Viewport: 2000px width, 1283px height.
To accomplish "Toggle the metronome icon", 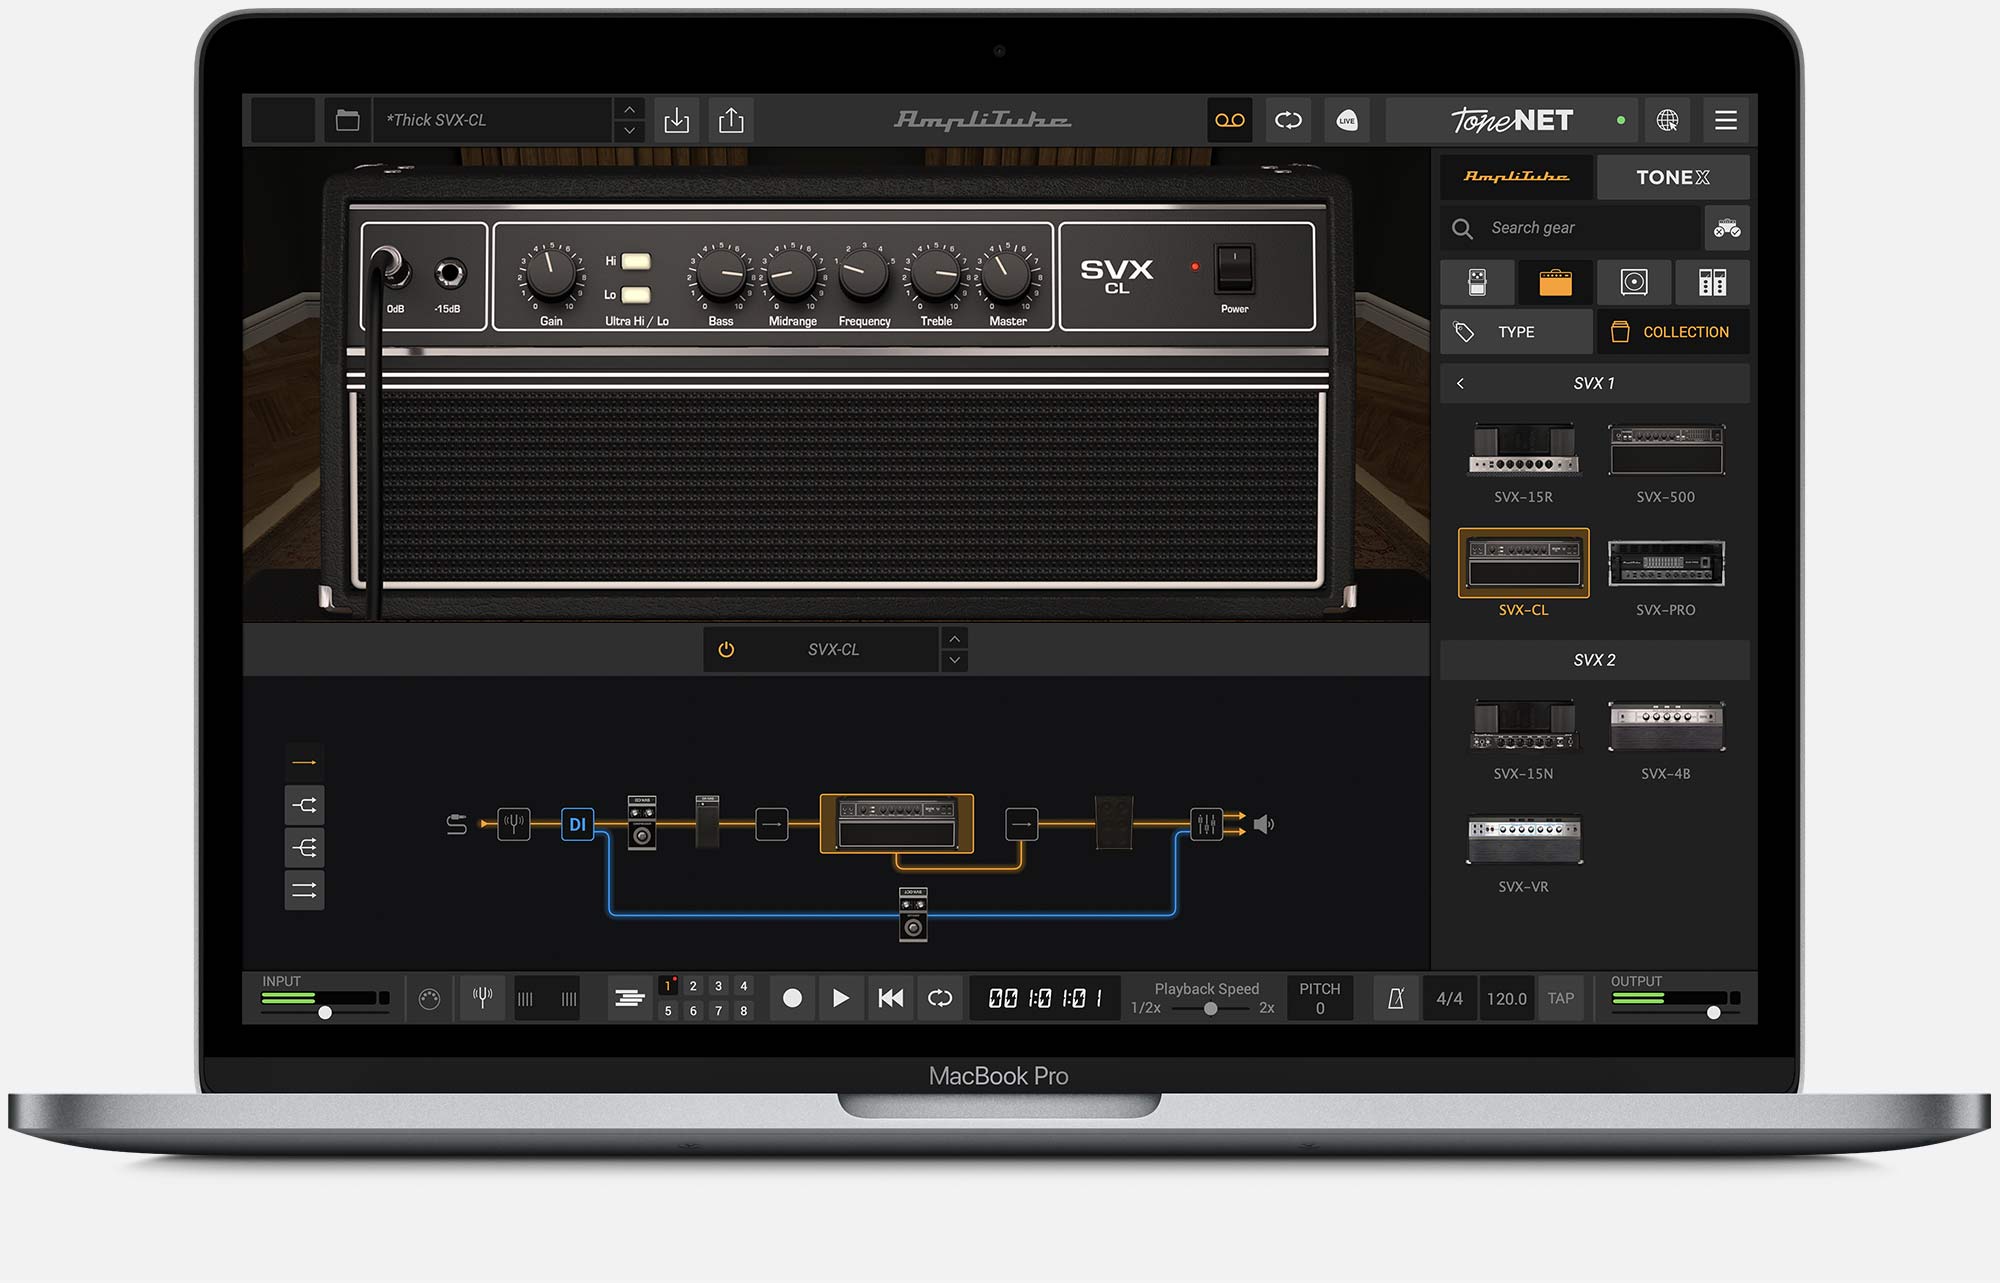I will 1396,998.
